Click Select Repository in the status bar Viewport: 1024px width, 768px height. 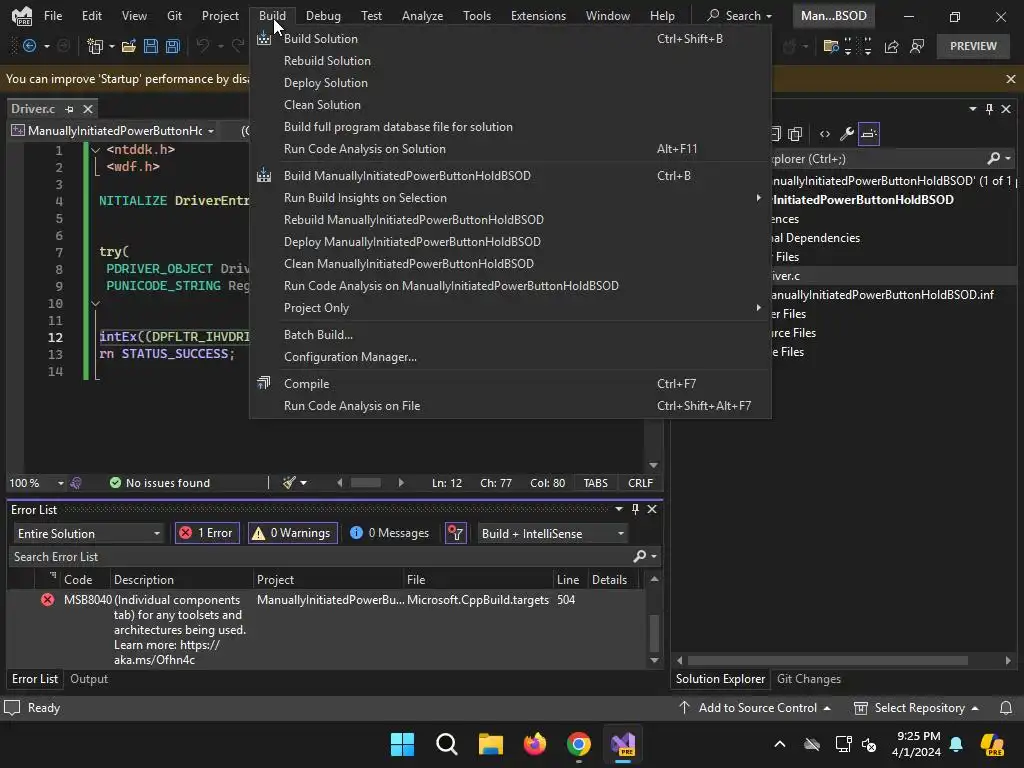[x=916, y=707]
